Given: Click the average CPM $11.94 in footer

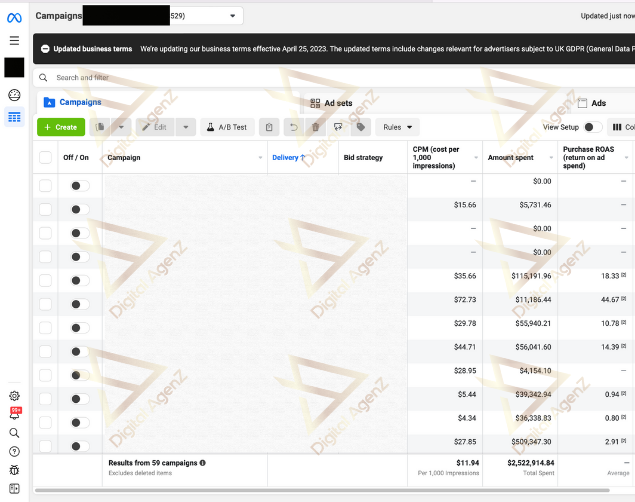Looking at the screenshot, I should coord(468,463).
